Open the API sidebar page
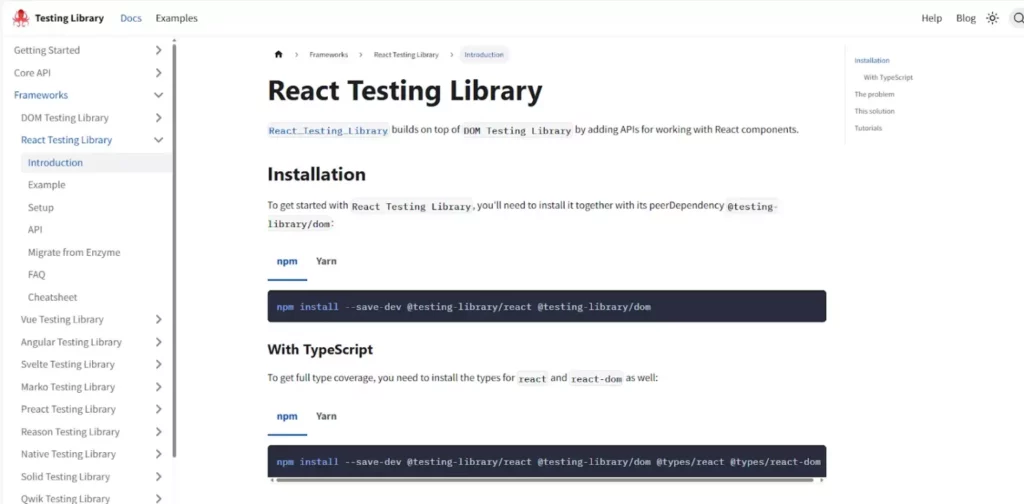The width and height of the screenshot is (1024, 504). (x=35, y=230)
